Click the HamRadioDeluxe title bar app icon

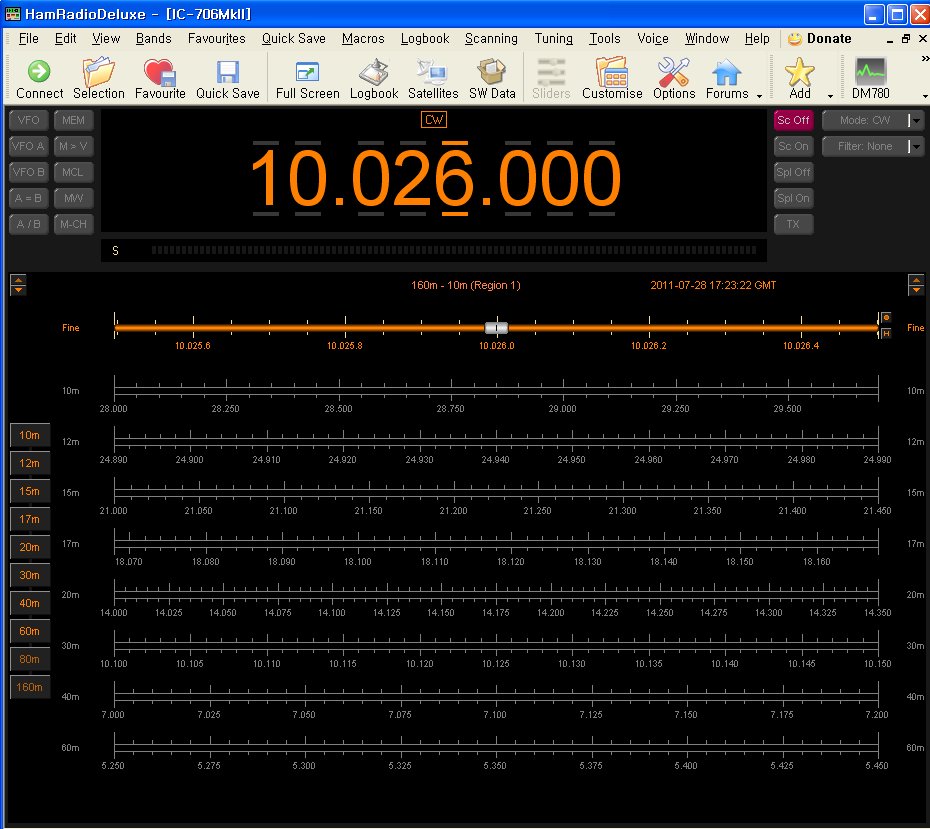pos(12,14)
